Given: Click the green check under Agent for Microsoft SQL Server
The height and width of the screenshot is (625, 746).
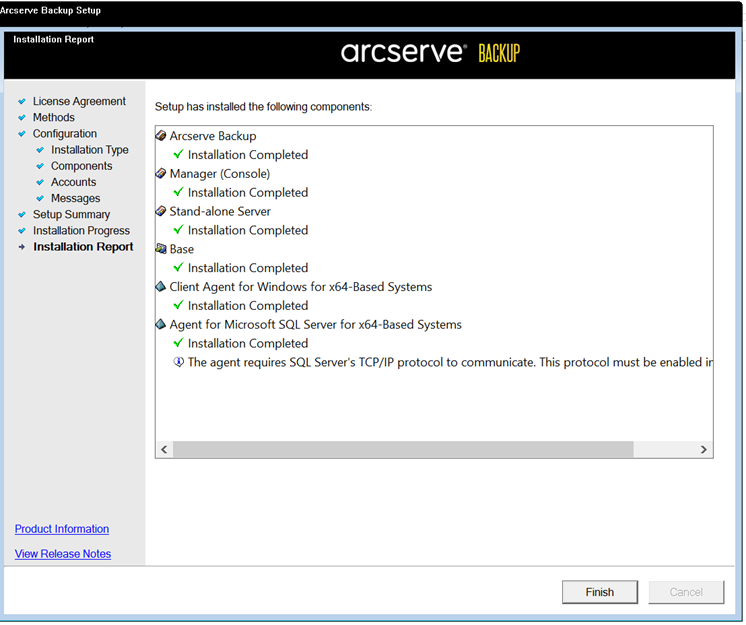Looking at the screenshot, I should point(178,343).
